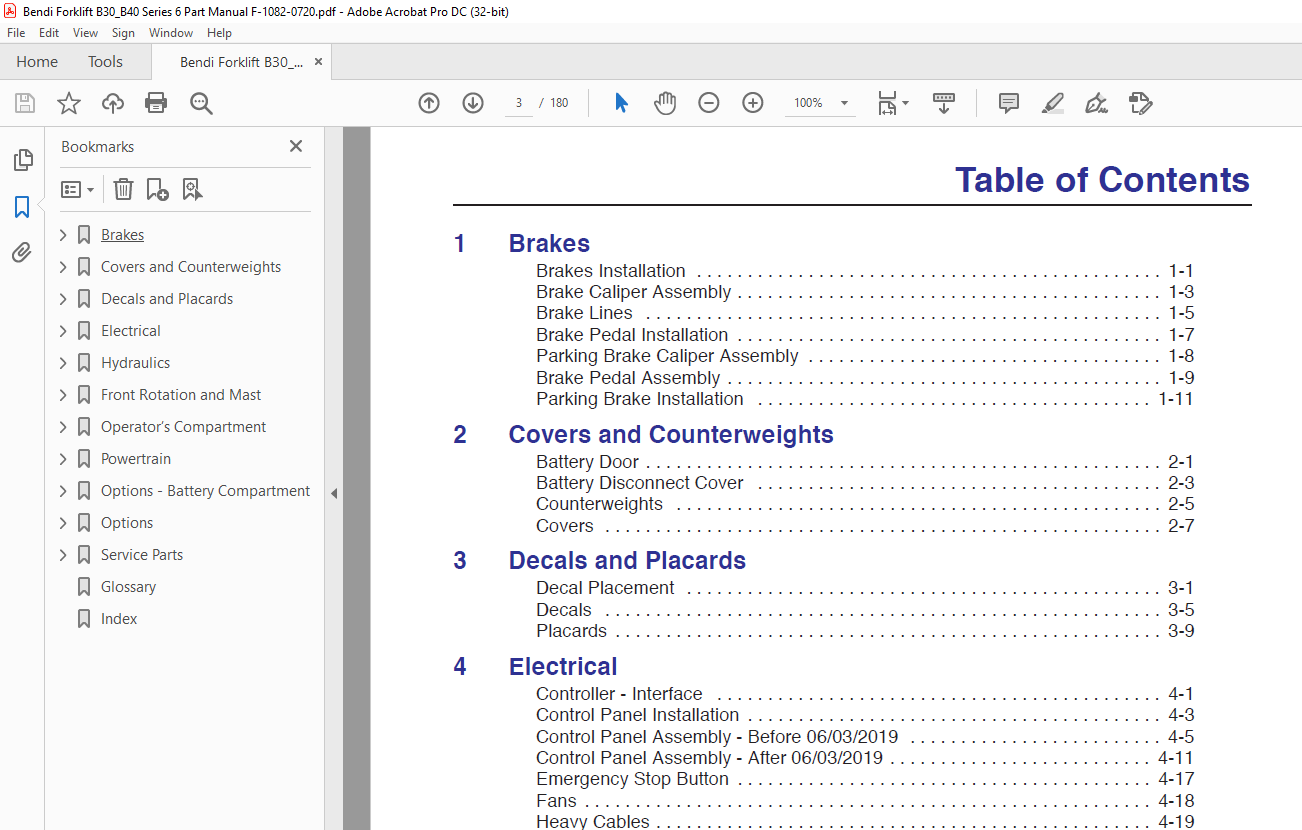
Task: Toggle the Bookmarks panel icon
Action: 22,207
